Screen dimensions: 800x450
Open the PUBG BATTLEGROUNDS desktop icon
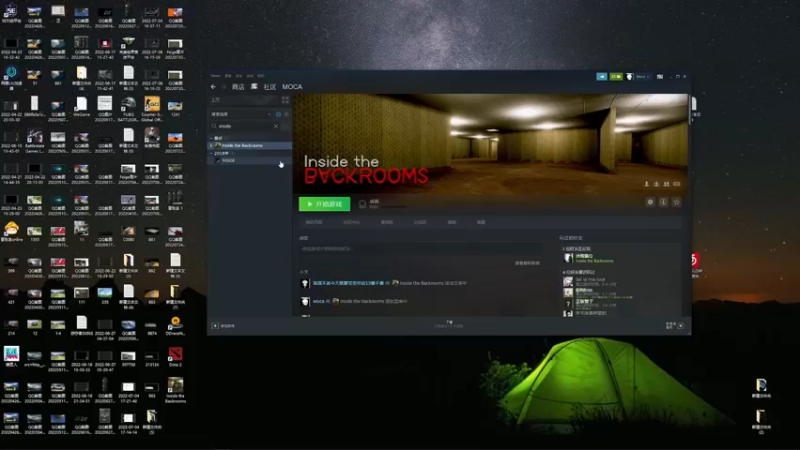tap(128, 107)
